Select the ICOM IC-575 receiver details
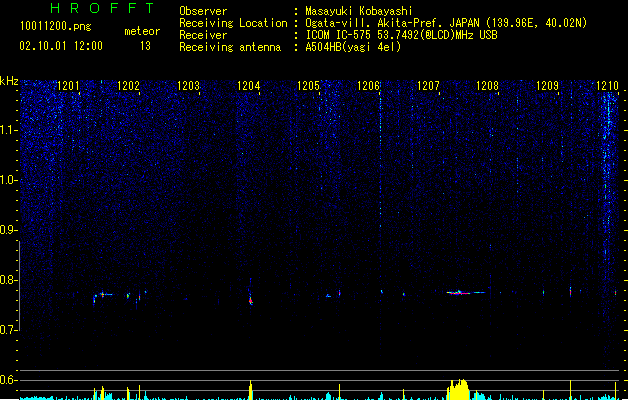Viewport: 629px width, 400px height. (402, 35)
